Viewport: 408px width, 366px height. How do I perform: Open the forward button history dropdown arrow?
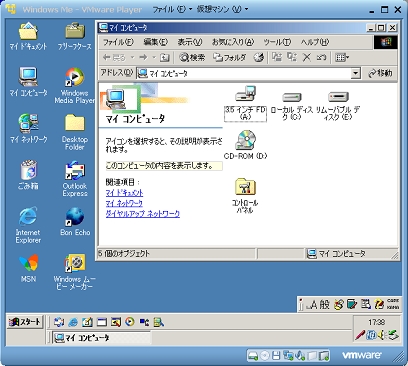pos(154,58)
